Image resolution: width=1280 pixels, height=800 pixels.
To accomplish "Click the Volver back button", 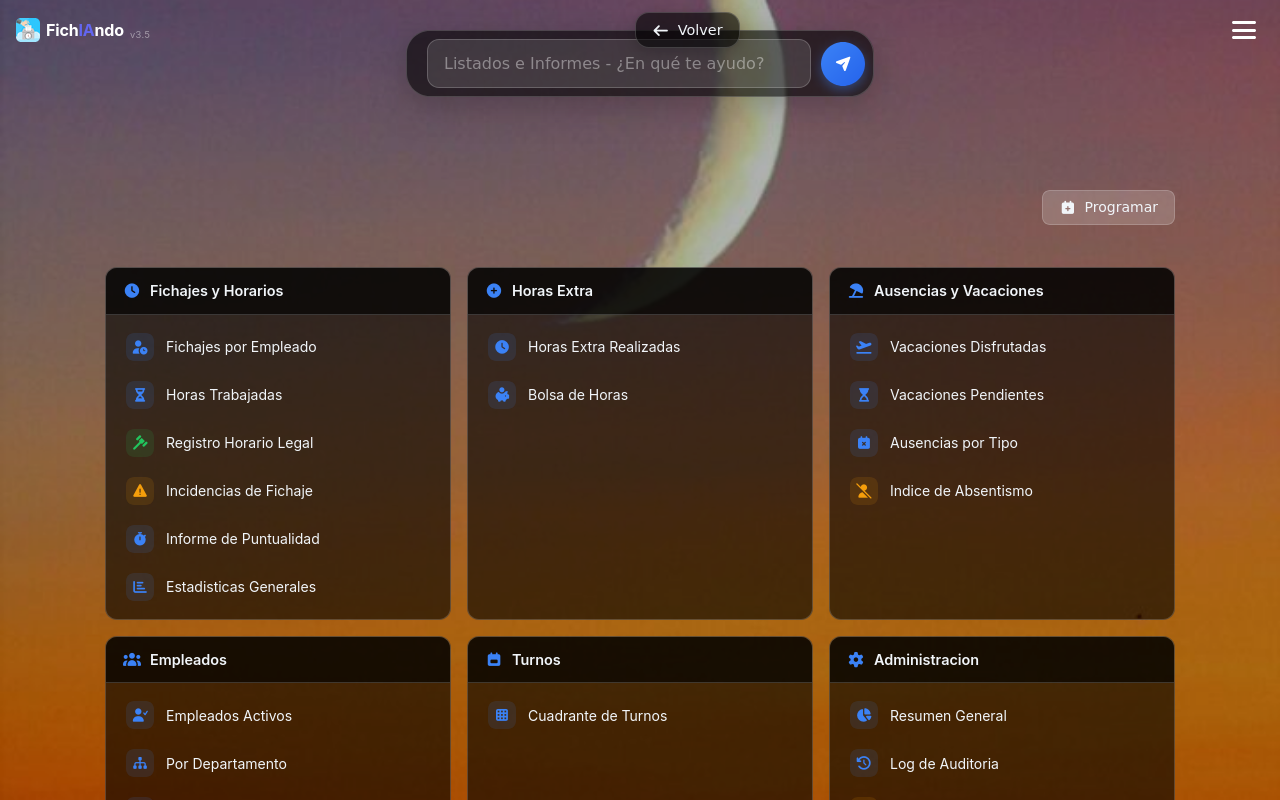I will (687, 30).
